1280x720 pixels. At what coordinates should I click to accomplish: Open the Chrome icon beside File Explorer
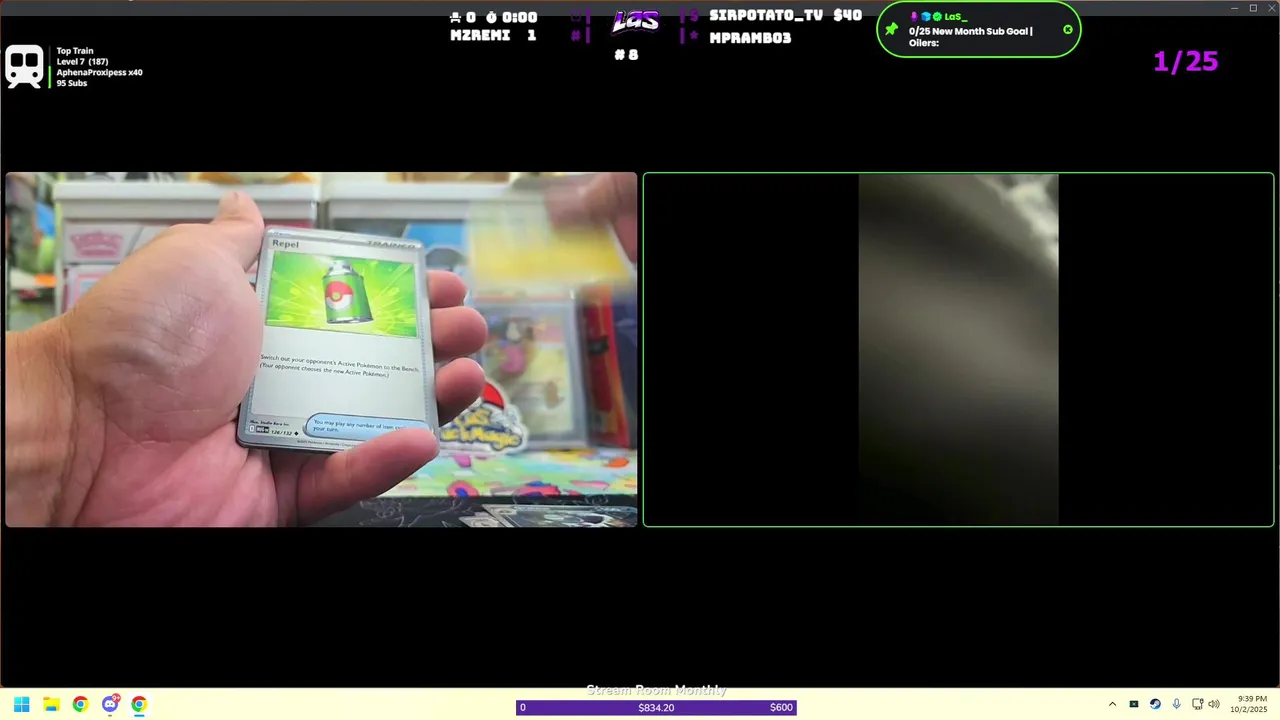tap(80, 704)
